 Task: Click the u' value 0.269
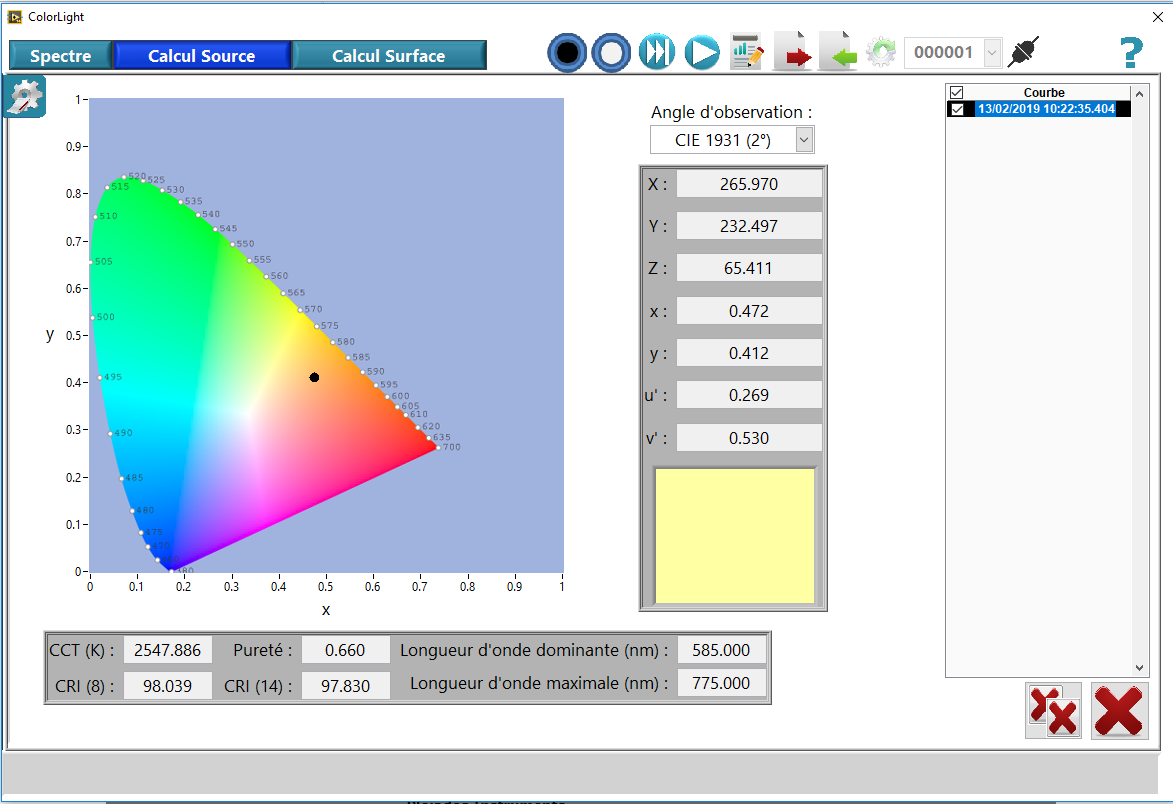[x=749, y=395]
